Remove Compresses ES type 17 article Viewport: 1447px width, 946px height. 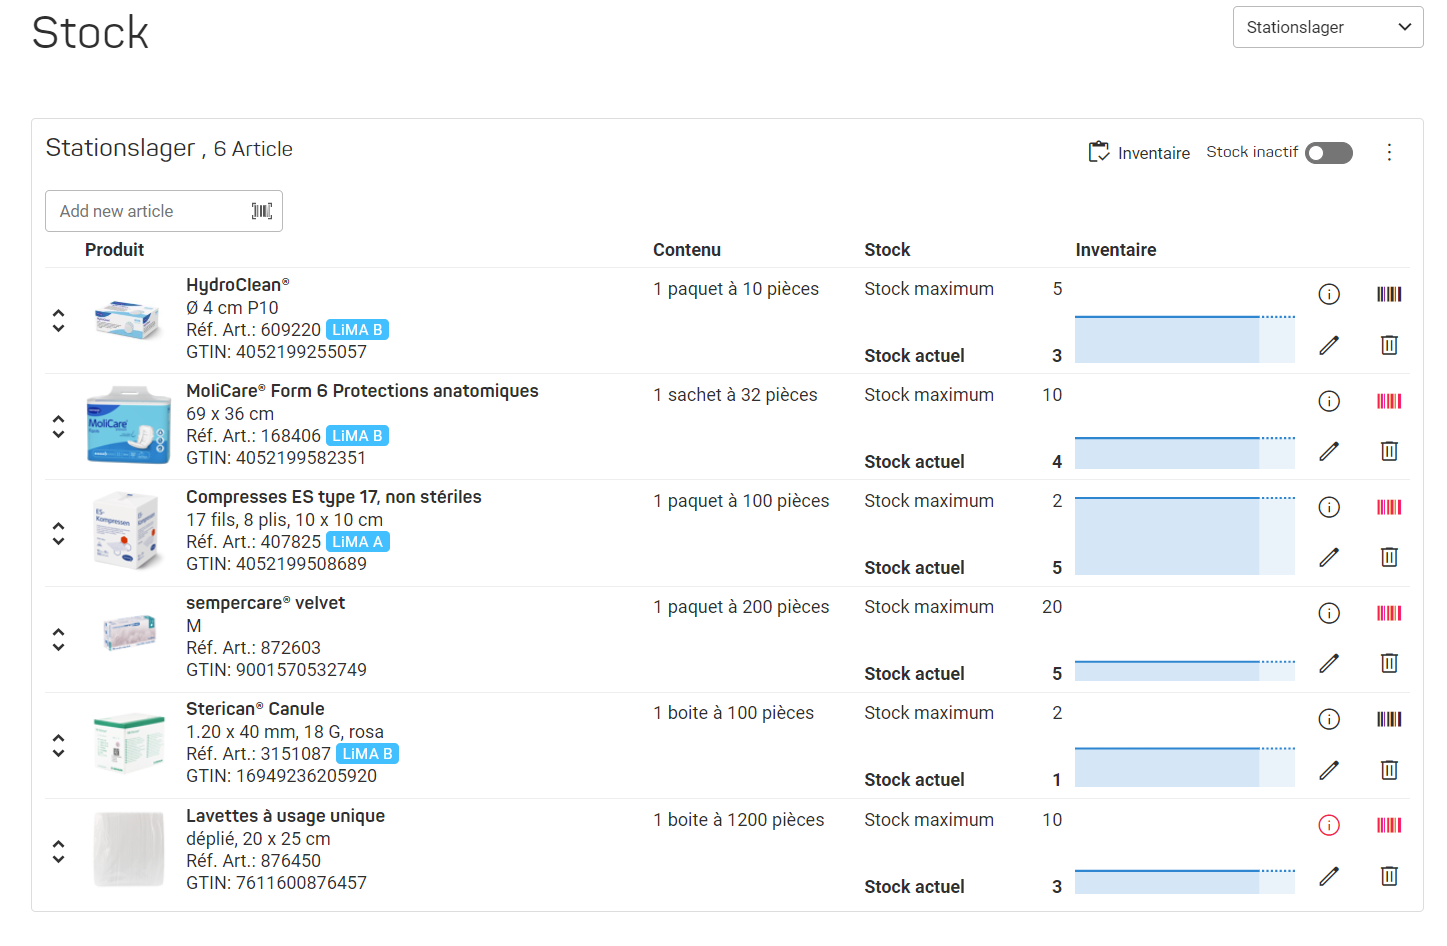[x=1389, y=557]
